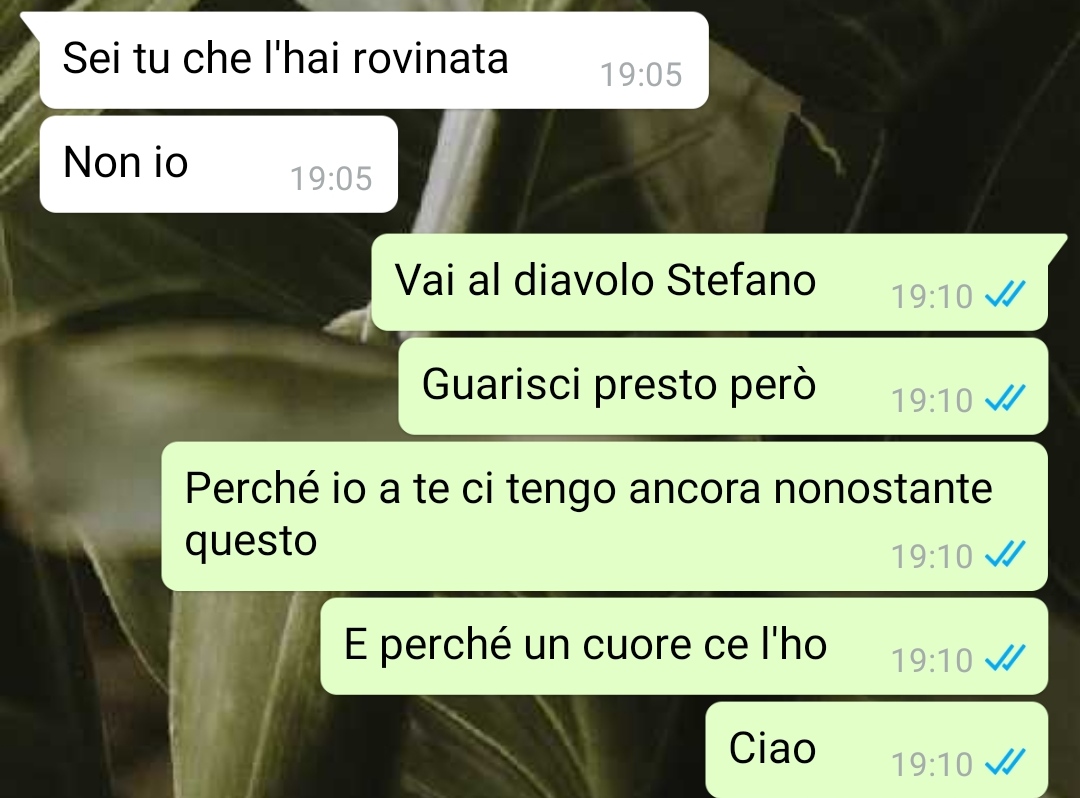Image resolution: width=1080 pixels, height=798 pixels.
Task: Tap the double-check read receipt on 'Vai al diavolo Stefano'
Action: coord(1005,294)
